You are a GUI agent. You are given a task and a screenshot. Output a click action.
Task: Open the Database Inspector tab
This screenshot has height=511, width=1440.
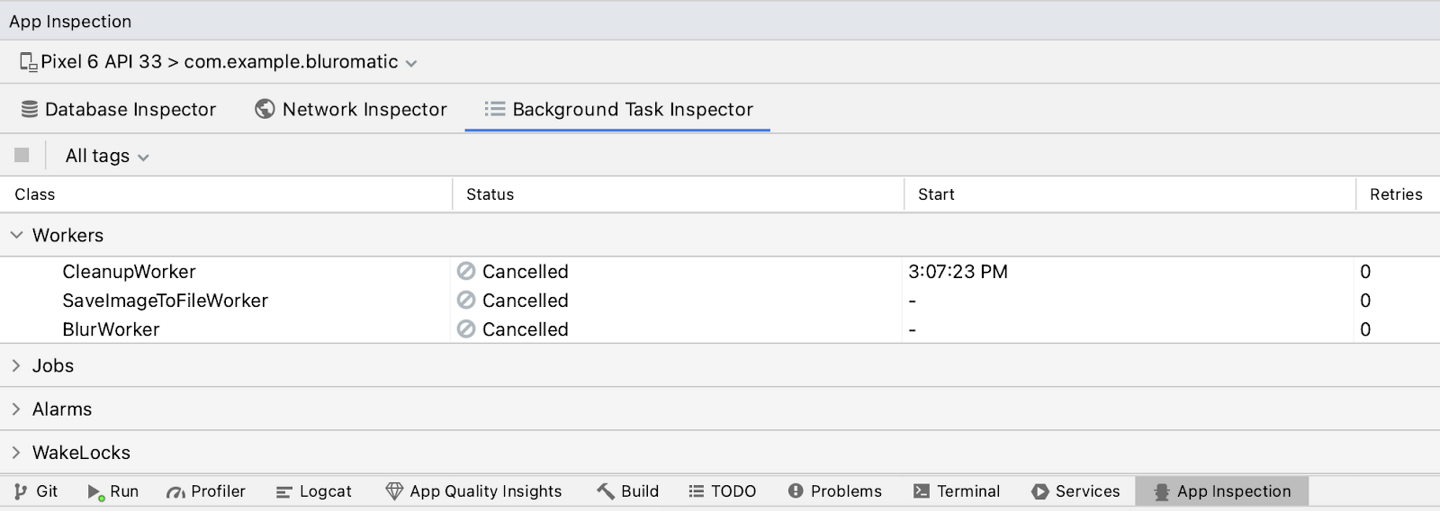(119, 109)
